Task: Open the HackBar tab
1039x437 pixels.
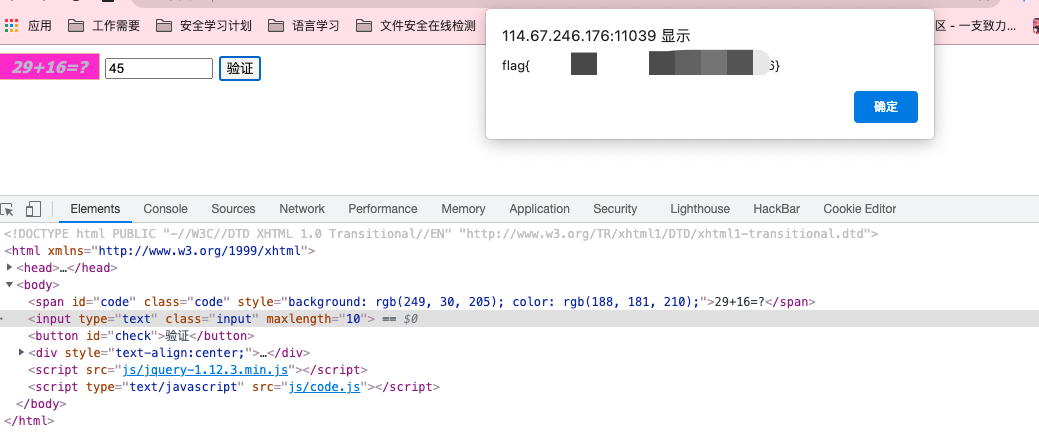Action: (777, 209)
